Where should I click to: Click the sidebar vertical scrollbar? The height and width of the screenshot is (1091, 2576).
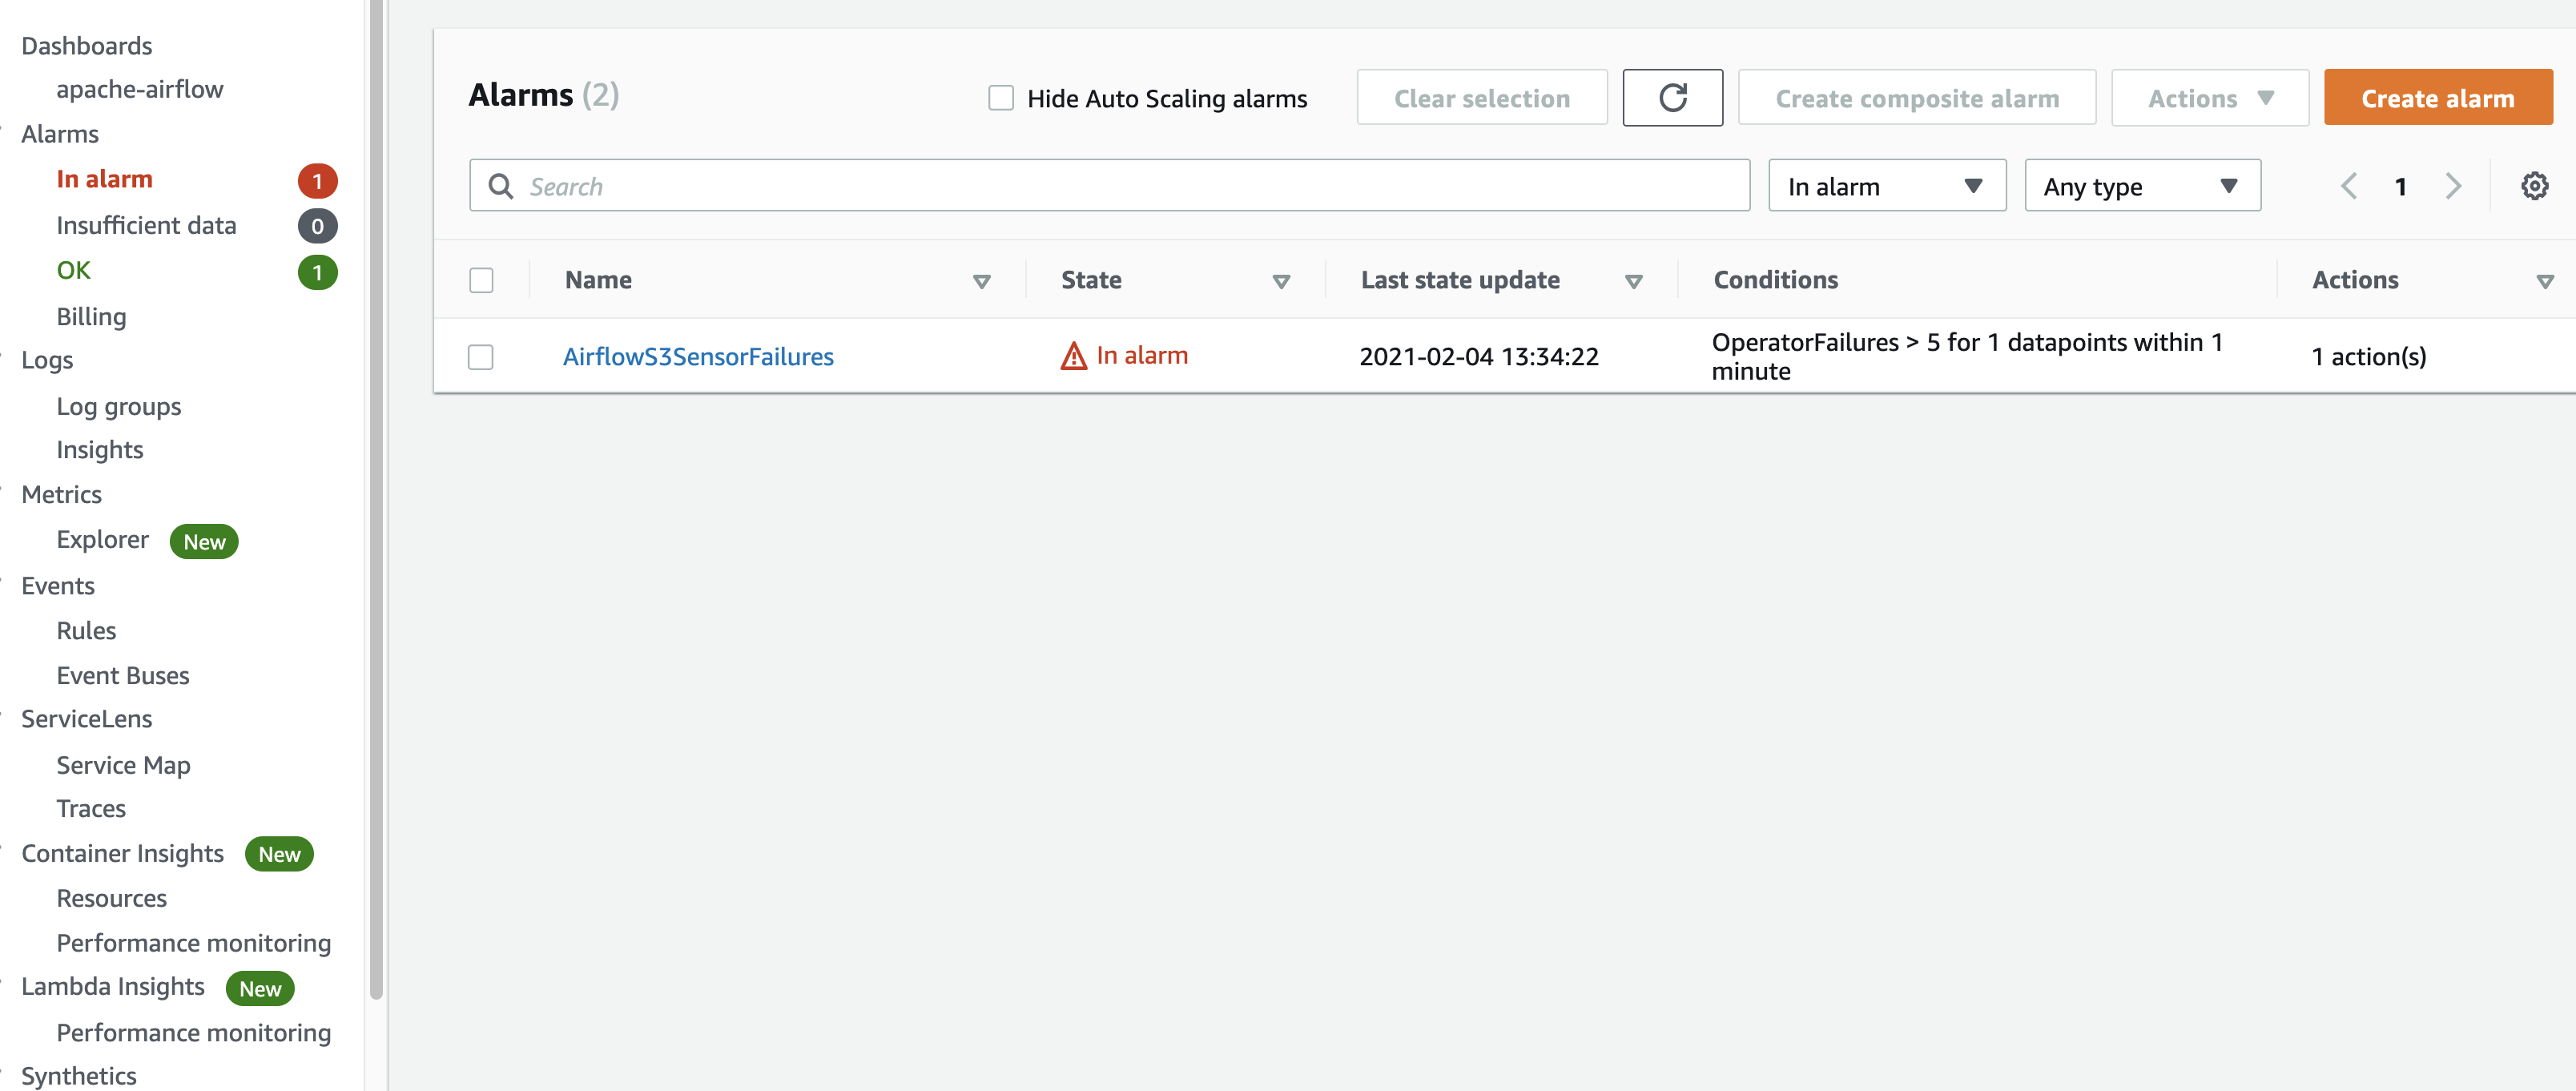[376, 500]
